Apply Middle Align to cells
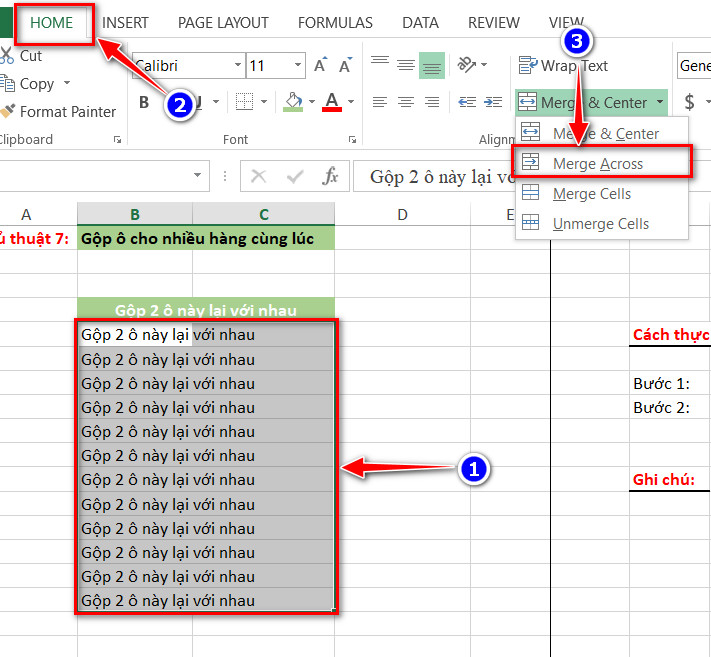This screenshot has width=711, height=657. [406, 65]
